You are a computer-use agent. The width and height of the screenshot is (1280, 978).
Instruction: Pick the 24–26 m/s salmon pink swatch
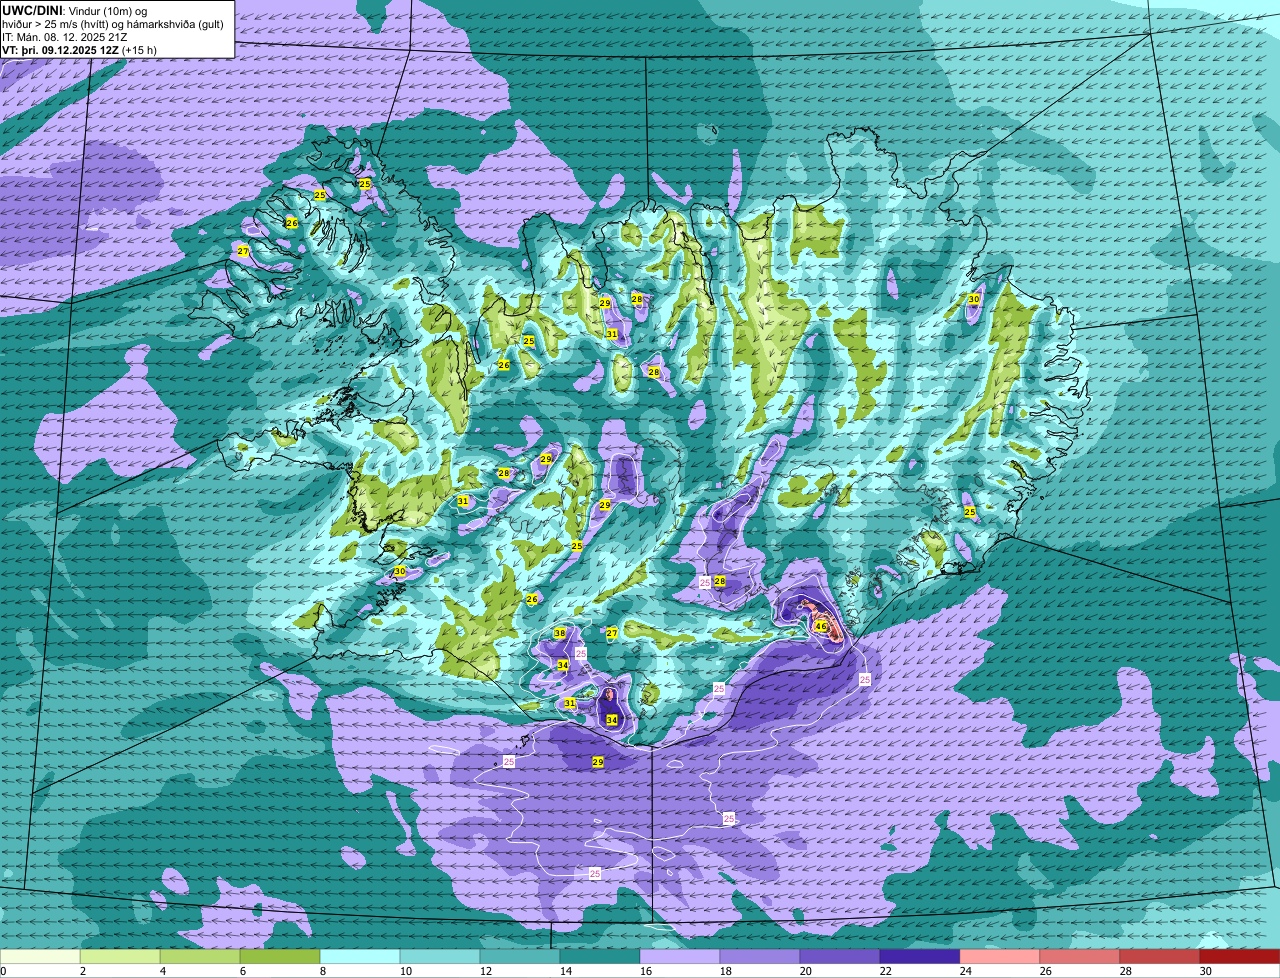(x=1000, y=957)
